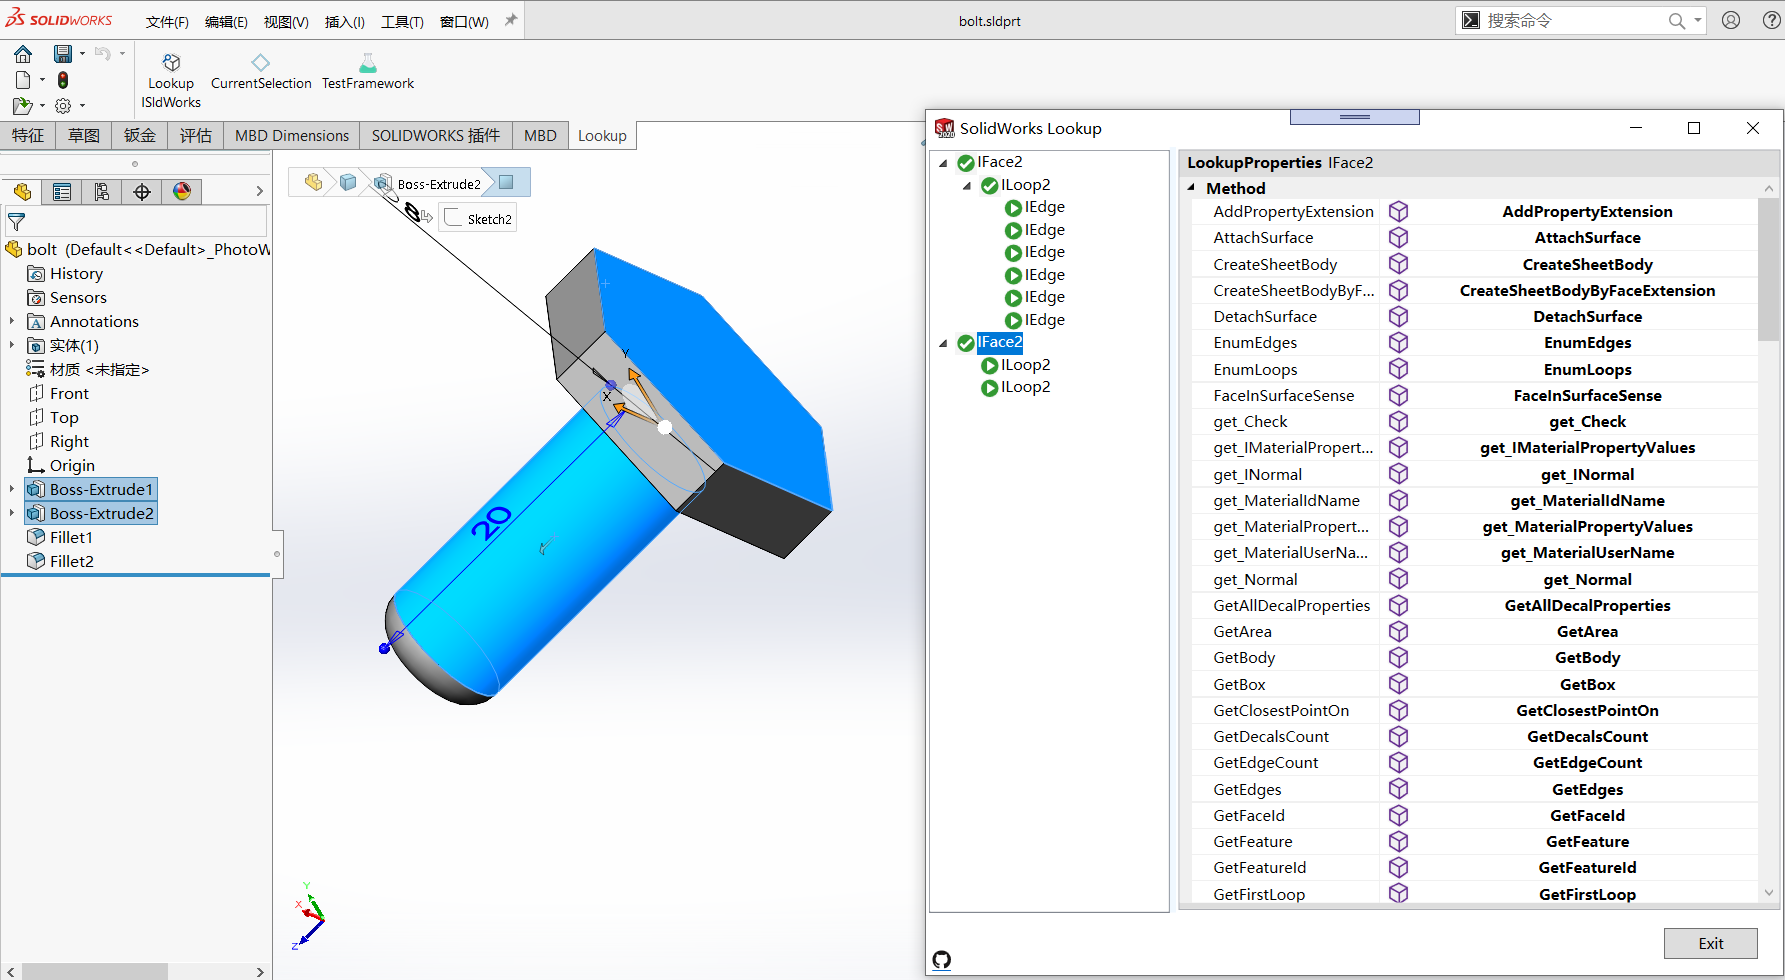Open the Save dropdown arrow
The image size is (1785, 980).
(82, 54)
